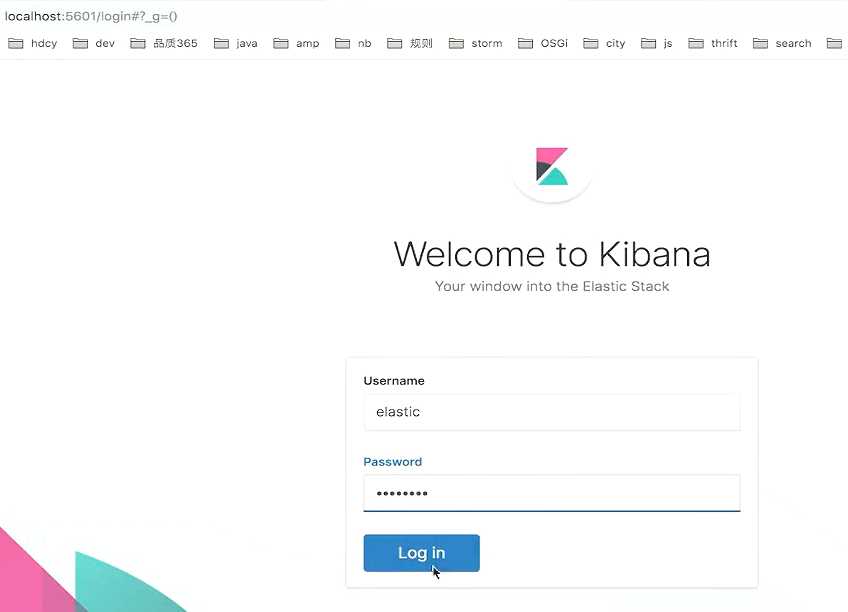
Task: Open the 品质365 bookmark folder
Action: coord(164,43)
